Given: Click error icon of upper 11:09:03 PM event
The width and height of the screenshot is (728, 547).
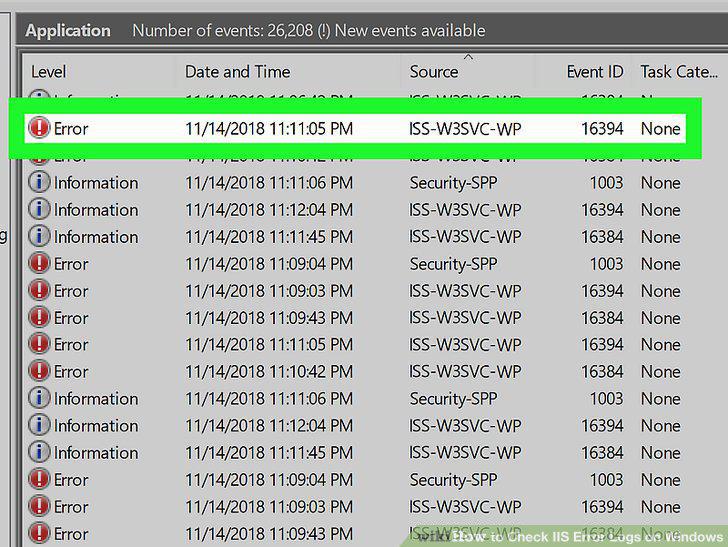Looking at the screenshot, I should point(39,290).
